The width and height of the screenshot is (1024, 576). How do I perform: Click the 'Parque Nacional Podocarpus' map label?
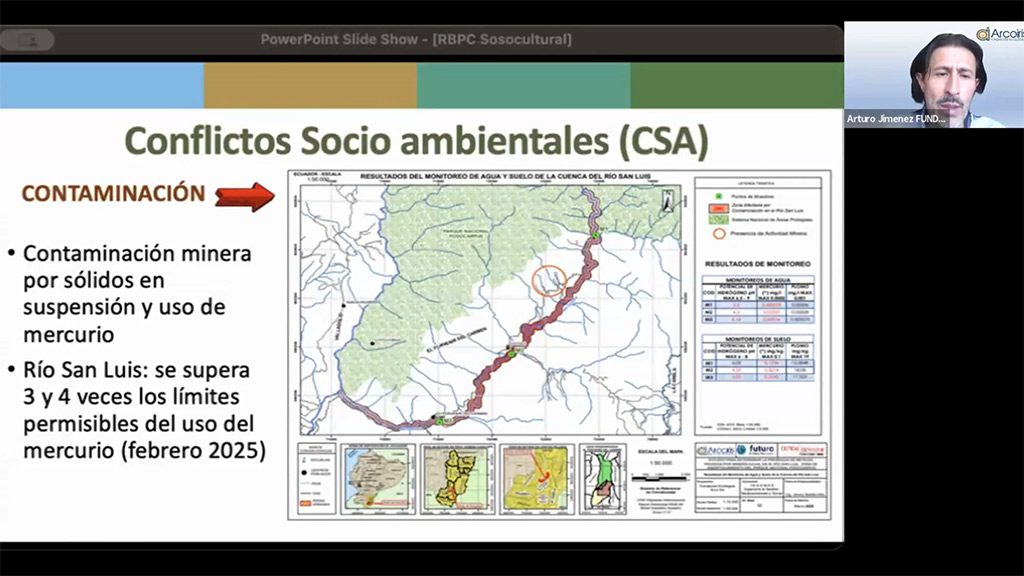click(x=466, y=234)
